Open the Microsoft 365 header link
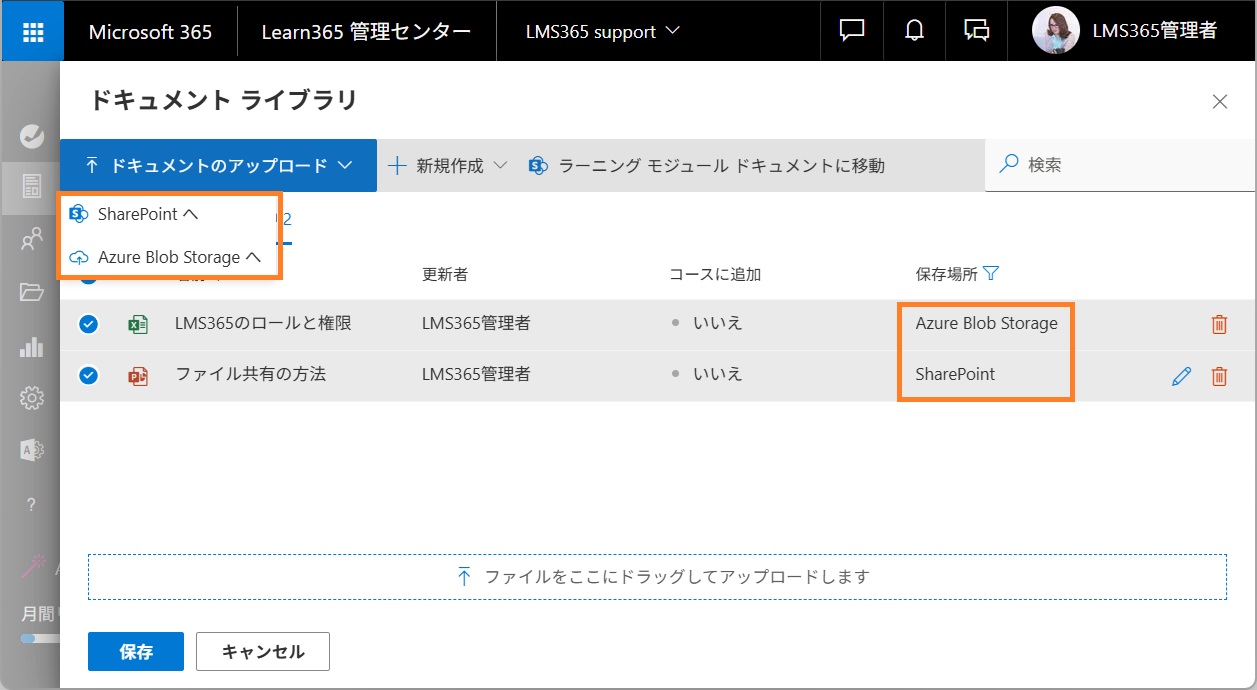1257x690 pixels. click(150, 31)
